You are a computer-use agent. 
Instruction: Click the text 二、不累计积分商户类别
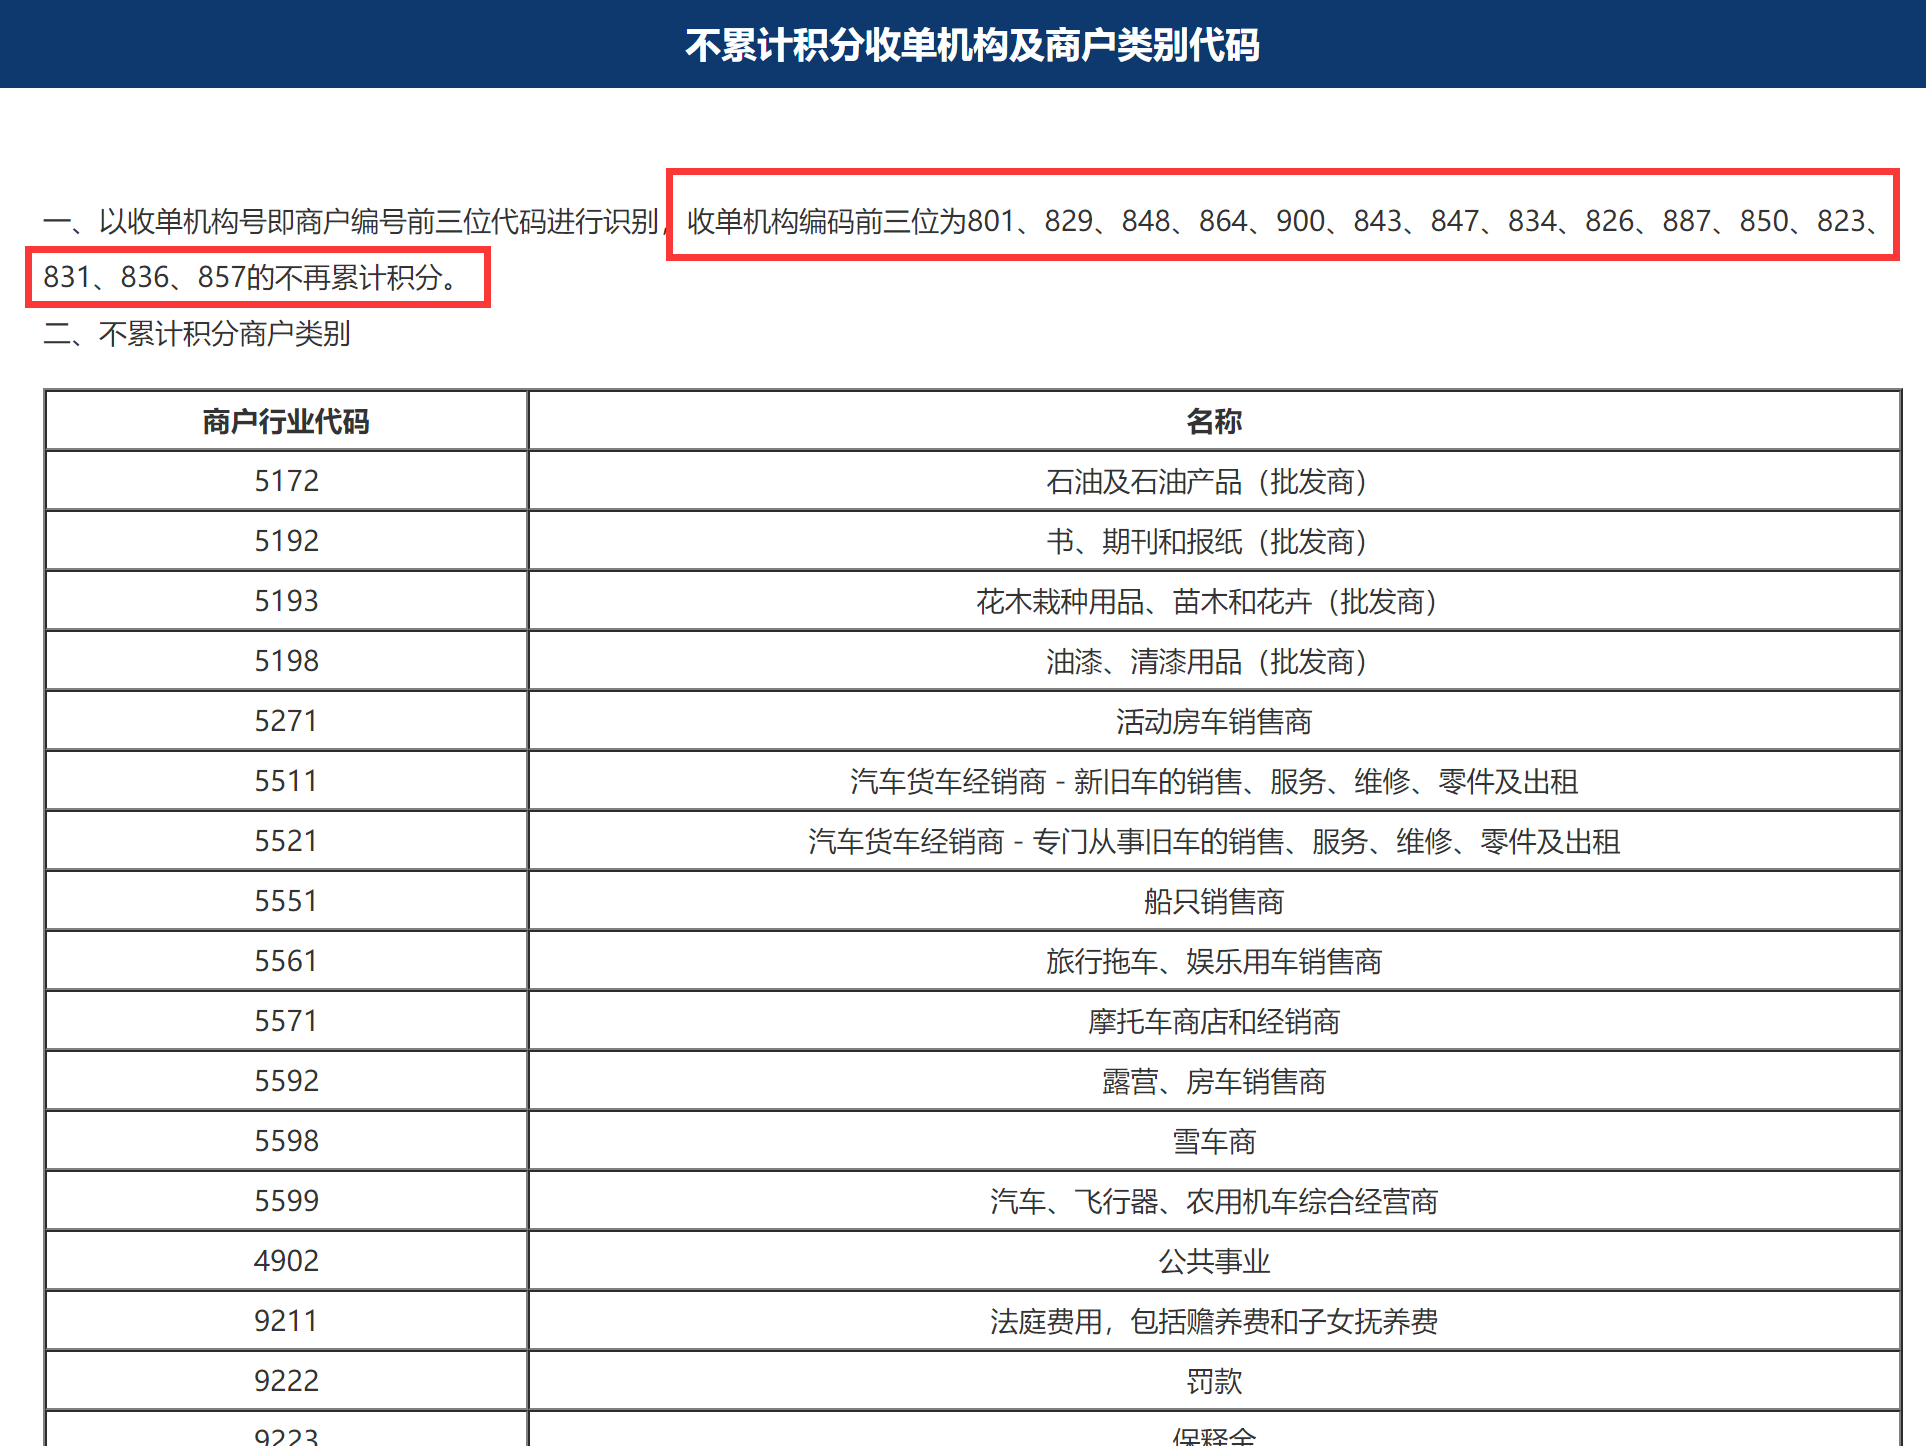tap(196, 333)
